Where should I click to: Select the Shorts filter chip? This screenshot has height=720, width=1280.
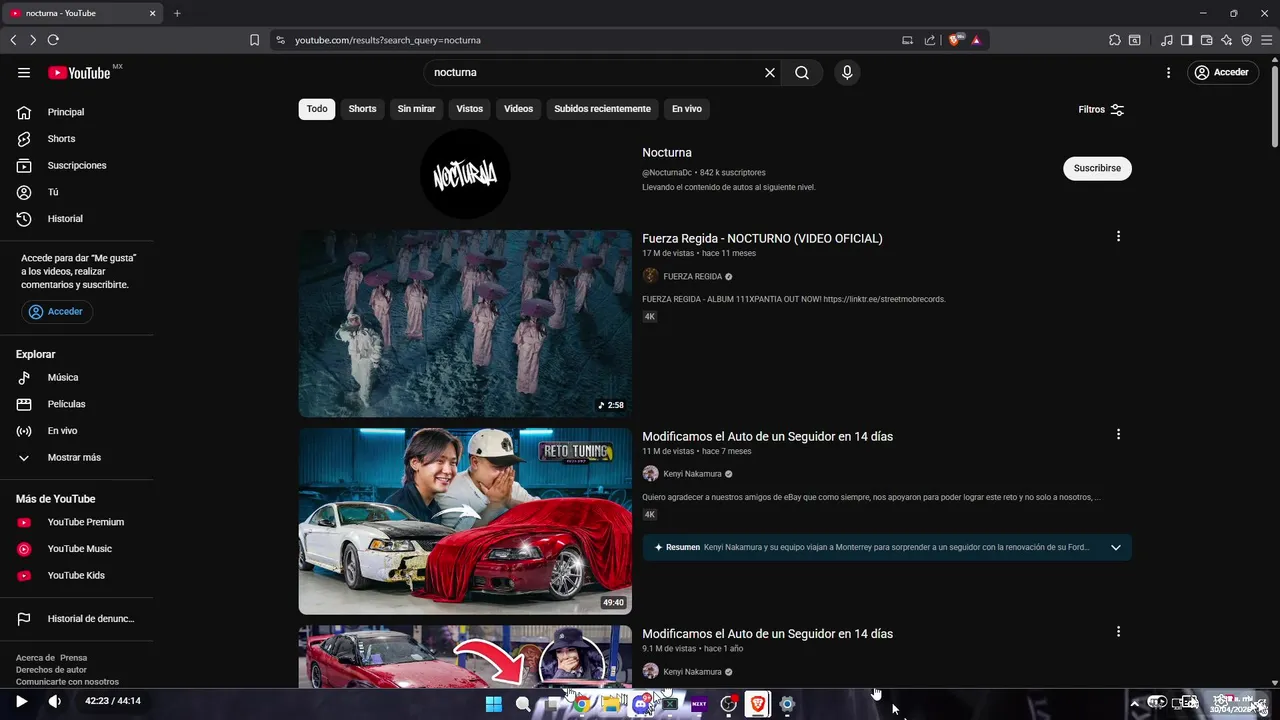(x=362, y=109)
